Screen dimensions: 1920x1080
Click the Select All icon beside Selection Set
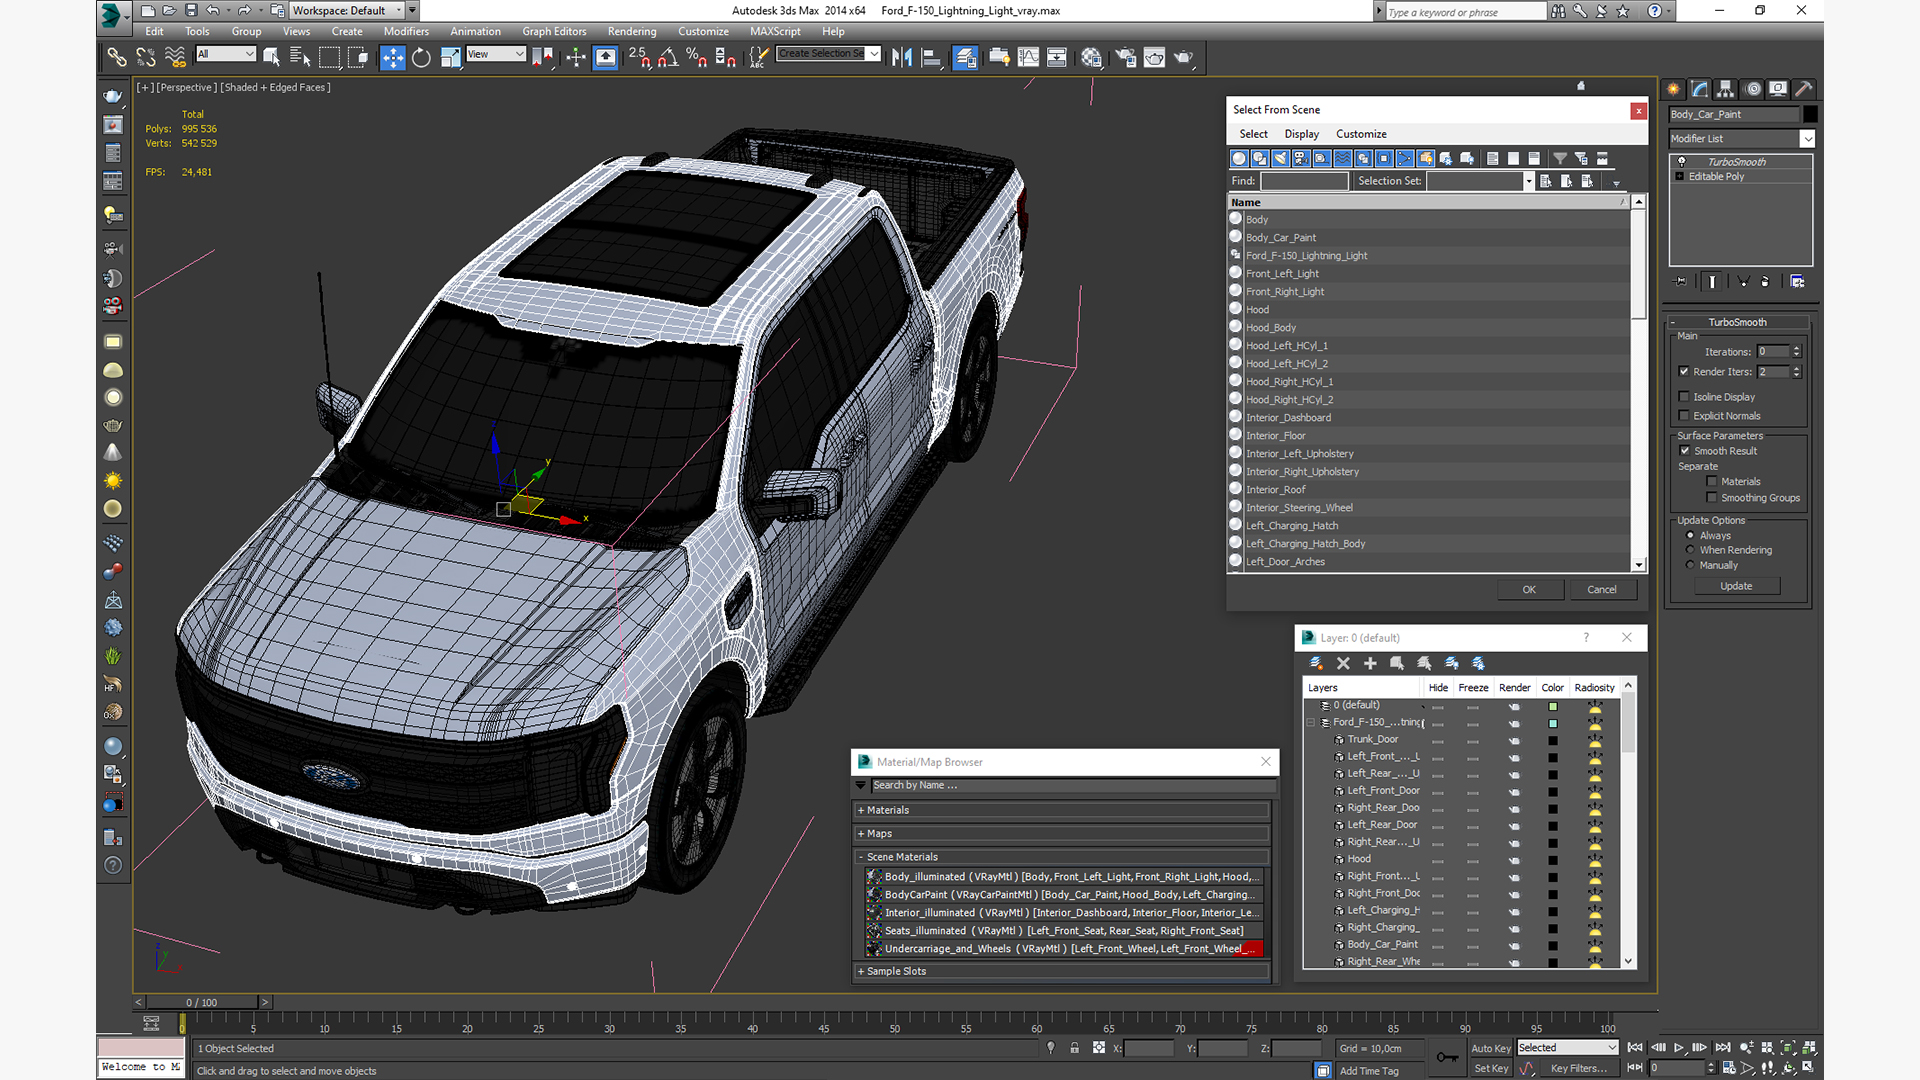tap(1546, 181)
